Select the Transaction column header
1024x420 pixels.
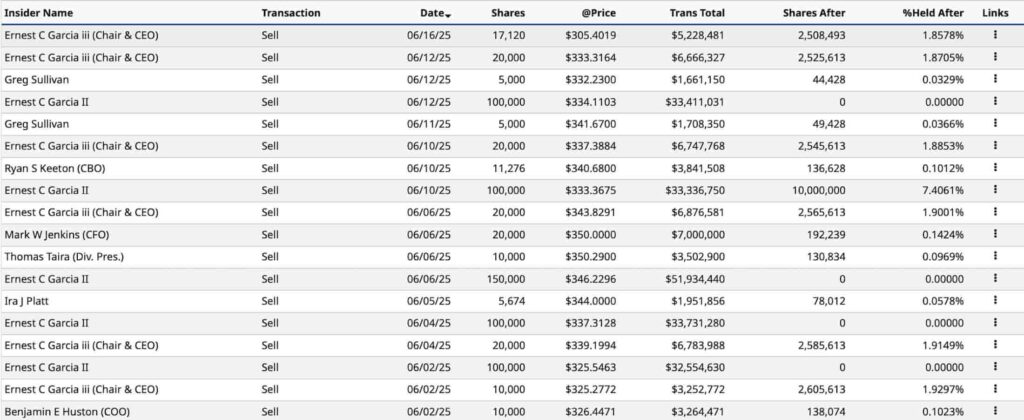point(291,12)
